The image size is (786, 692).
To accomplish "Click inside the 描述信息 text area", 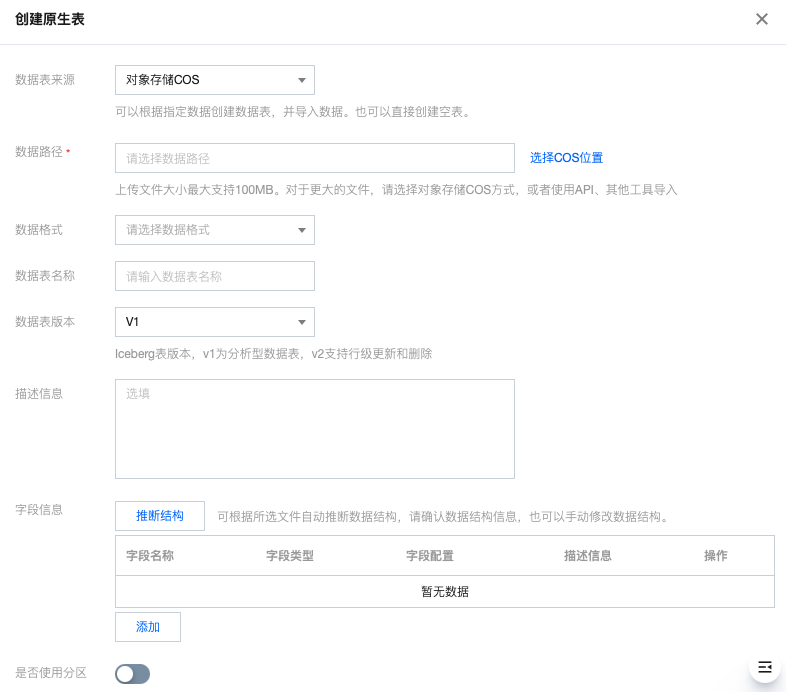I will coord(315,429).
